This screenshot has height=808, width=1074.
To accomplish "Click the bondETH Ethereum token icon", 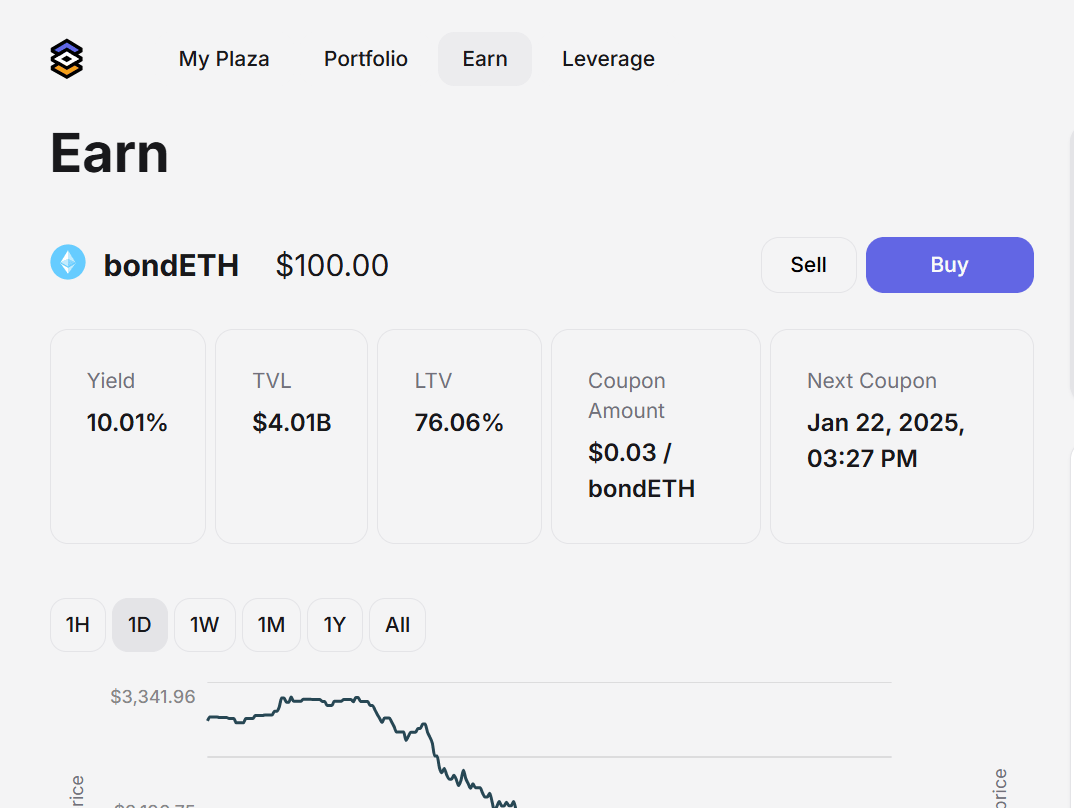I will 68,263.
